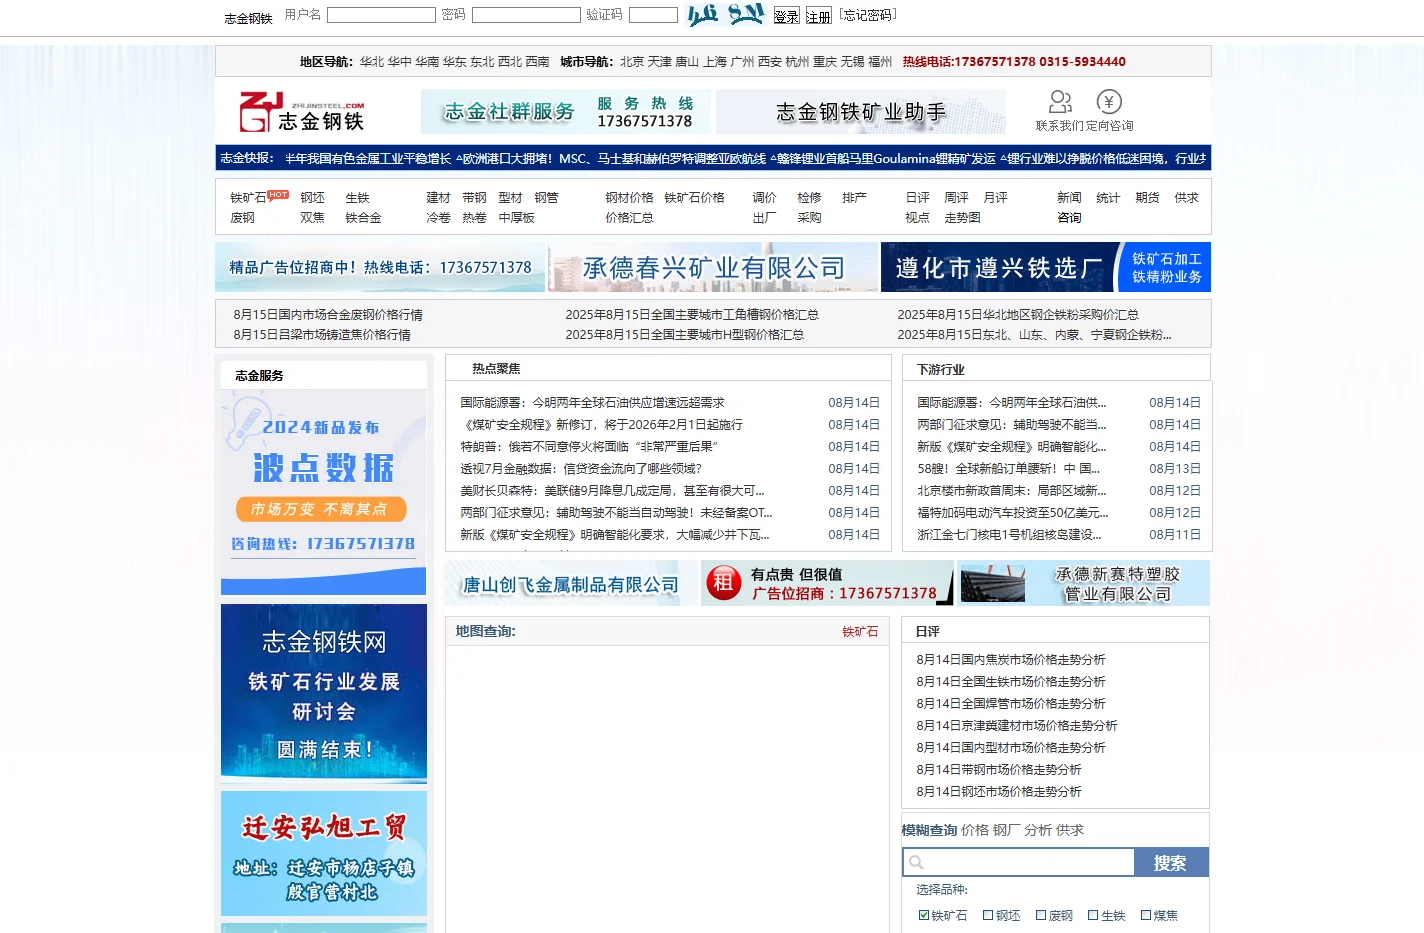Click the 忘记密码 link
The width and height of the screenshot is (1424, 933).
[867, 15]
